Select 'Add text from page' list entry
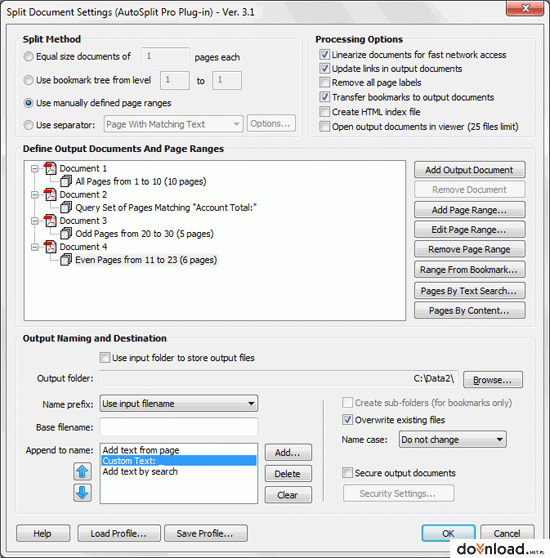 click(141, 450)
